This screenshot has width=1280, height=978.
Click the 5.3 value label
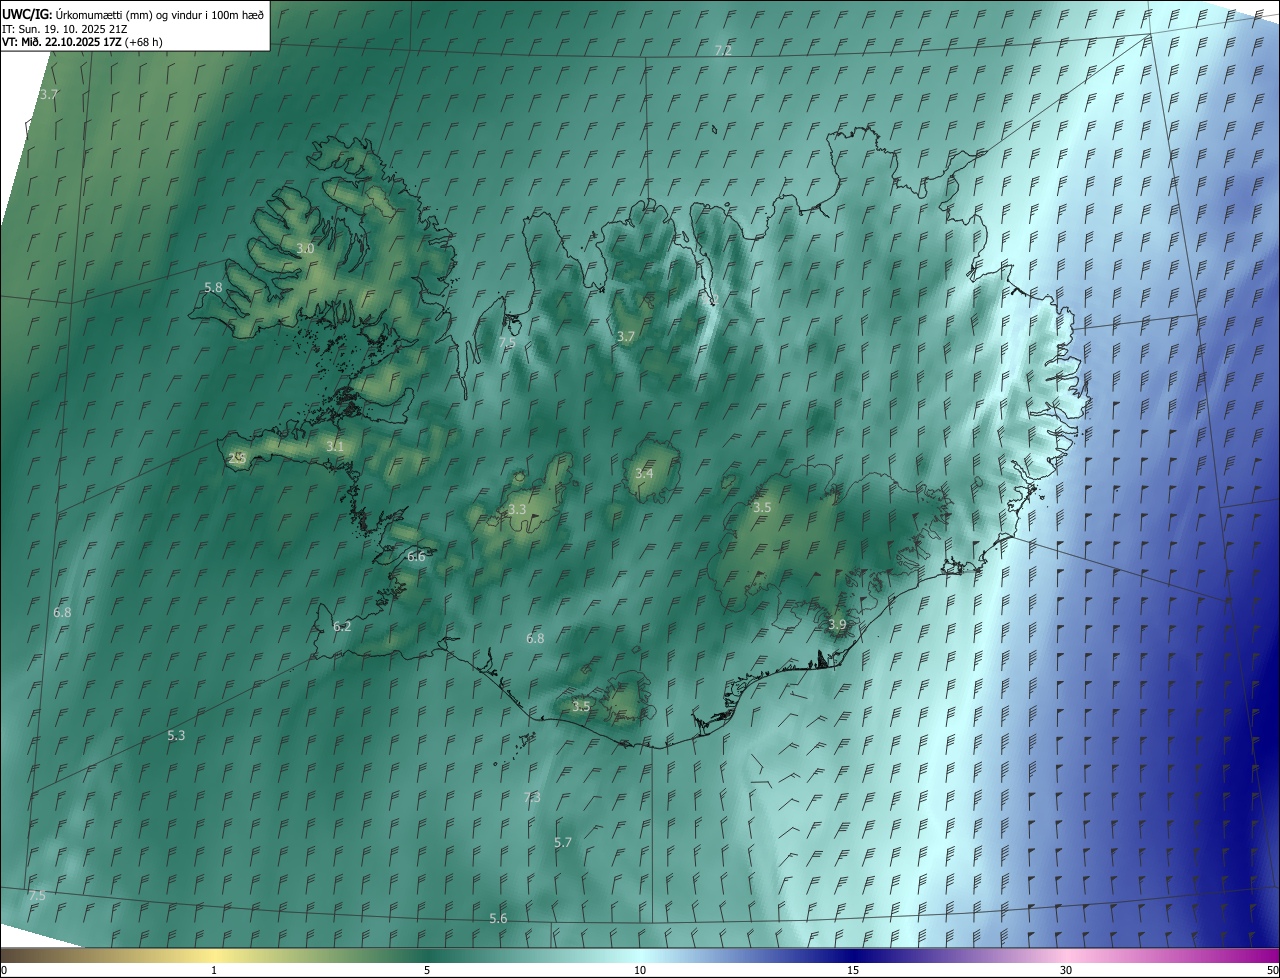(176, 735)
